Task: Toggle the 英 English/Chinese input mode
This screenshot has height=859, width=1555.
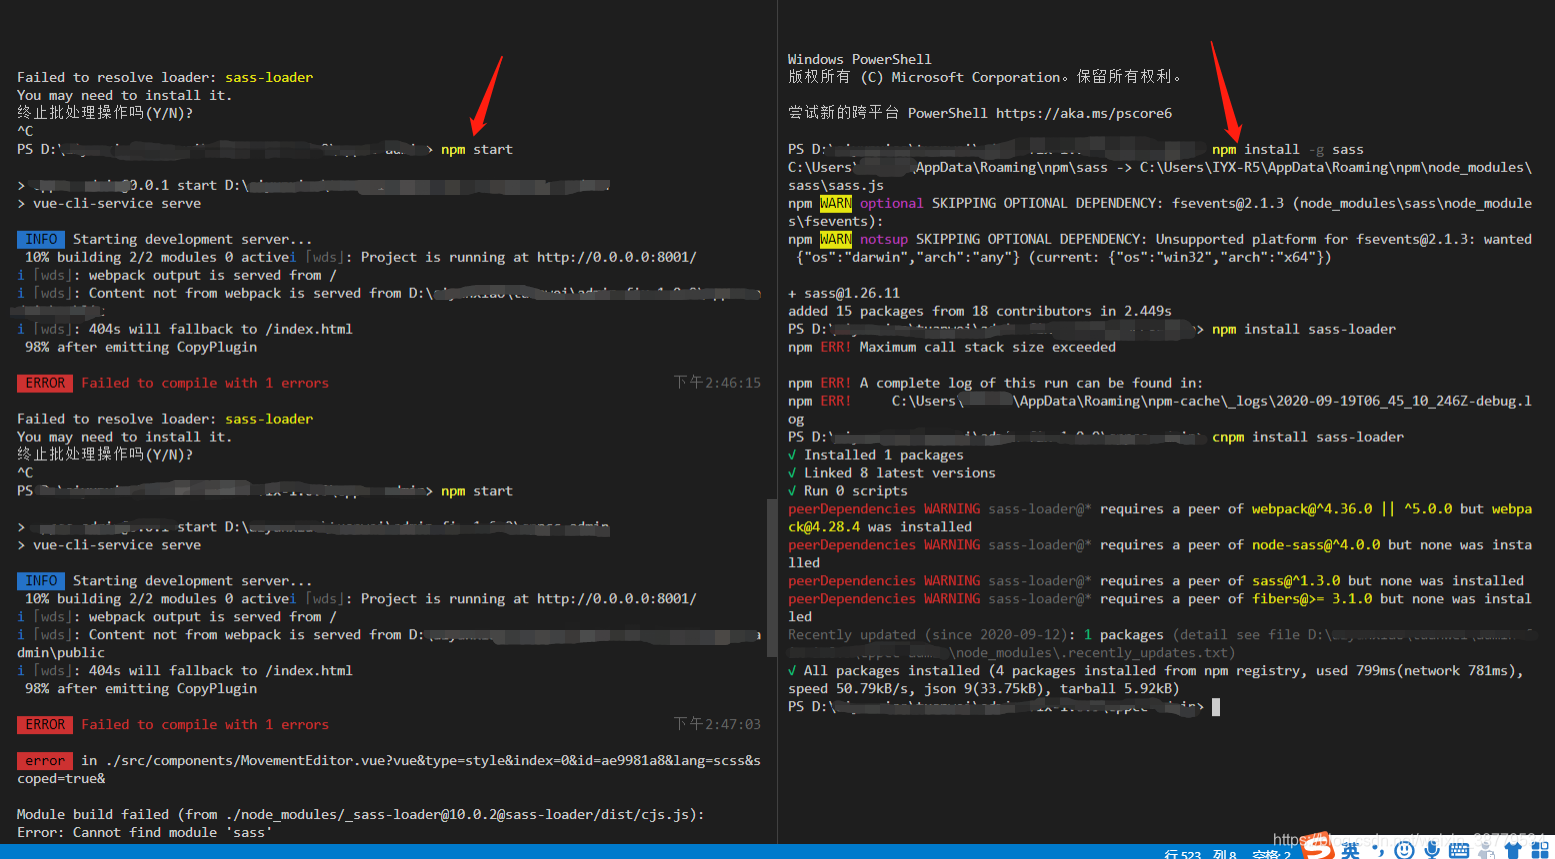Action: 1350,851
